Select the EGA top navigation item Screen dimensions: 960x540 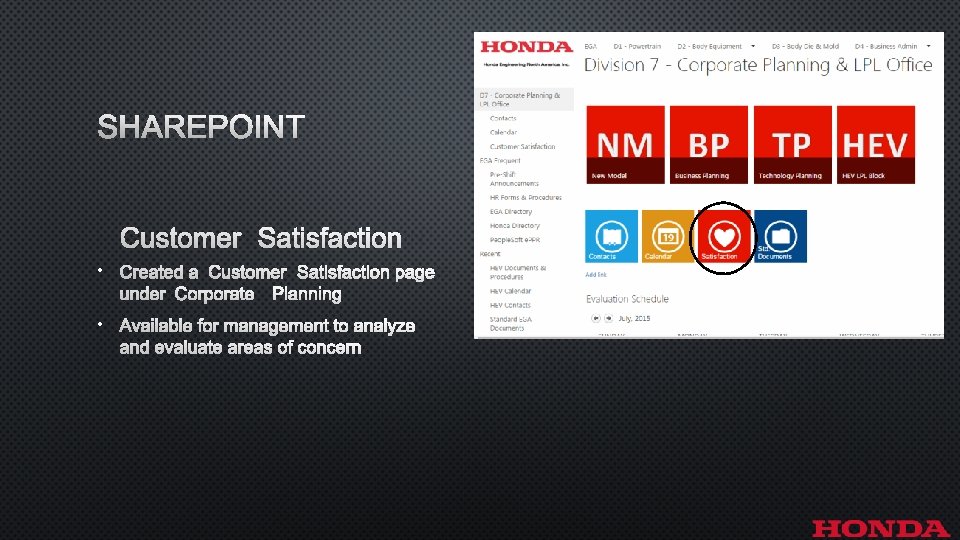pos(590,47)
